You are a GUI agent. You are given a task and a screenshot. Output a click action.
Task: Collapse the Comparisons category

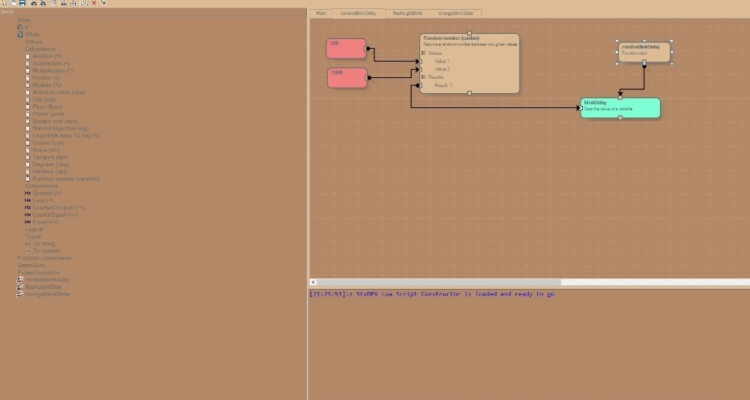point(42,186)
